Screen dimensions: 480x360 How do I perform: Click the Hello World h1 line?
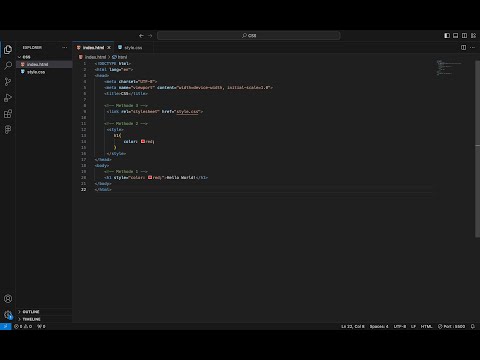pos(156,177)
